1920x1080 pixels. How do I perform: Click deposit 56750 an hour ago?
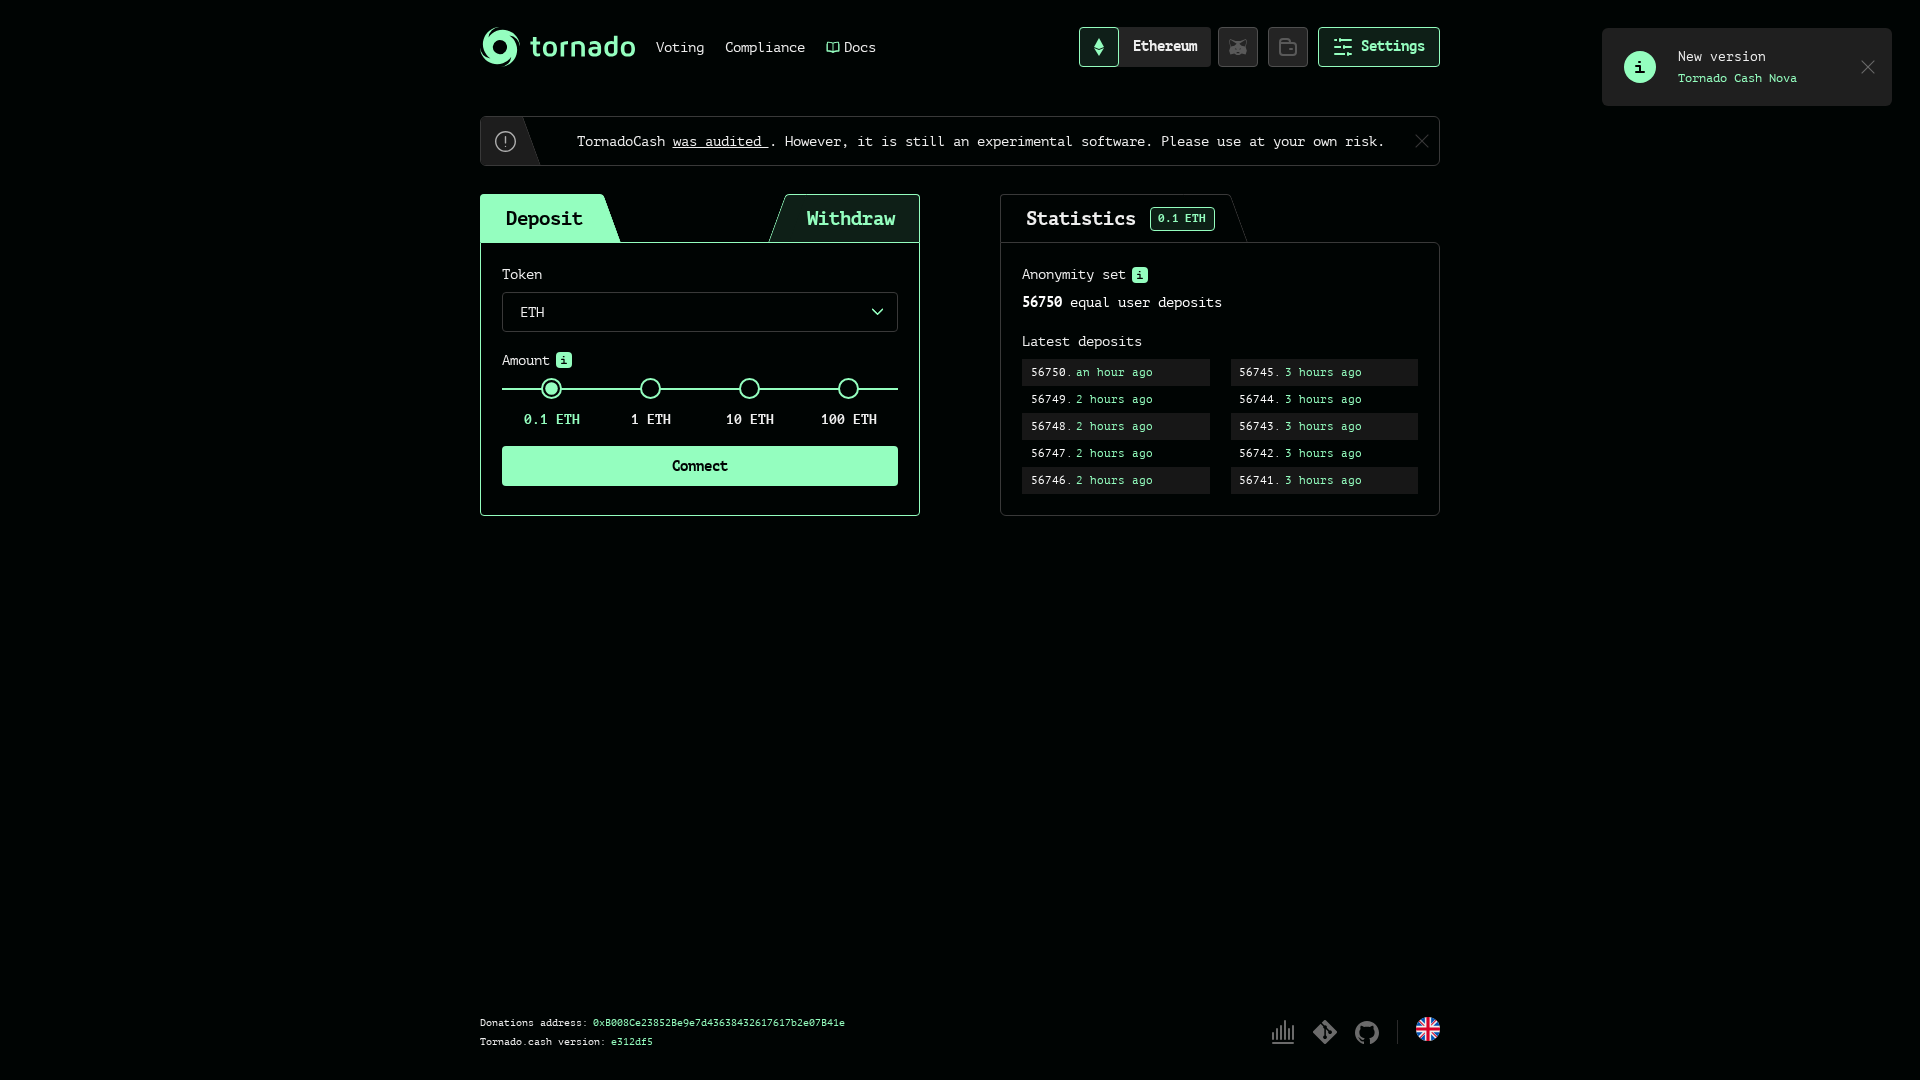(x=1116, y=372)
